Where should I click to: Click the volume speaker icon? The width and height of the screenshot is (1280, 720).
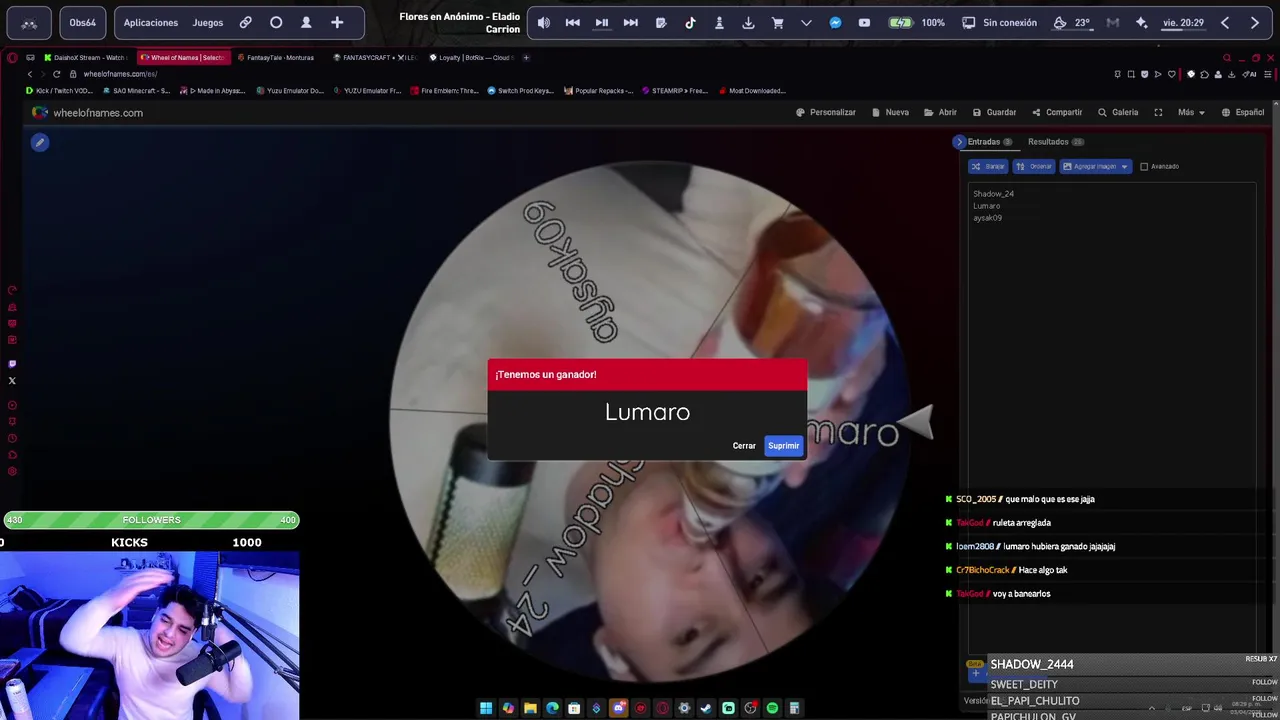(x=543, y=23)
